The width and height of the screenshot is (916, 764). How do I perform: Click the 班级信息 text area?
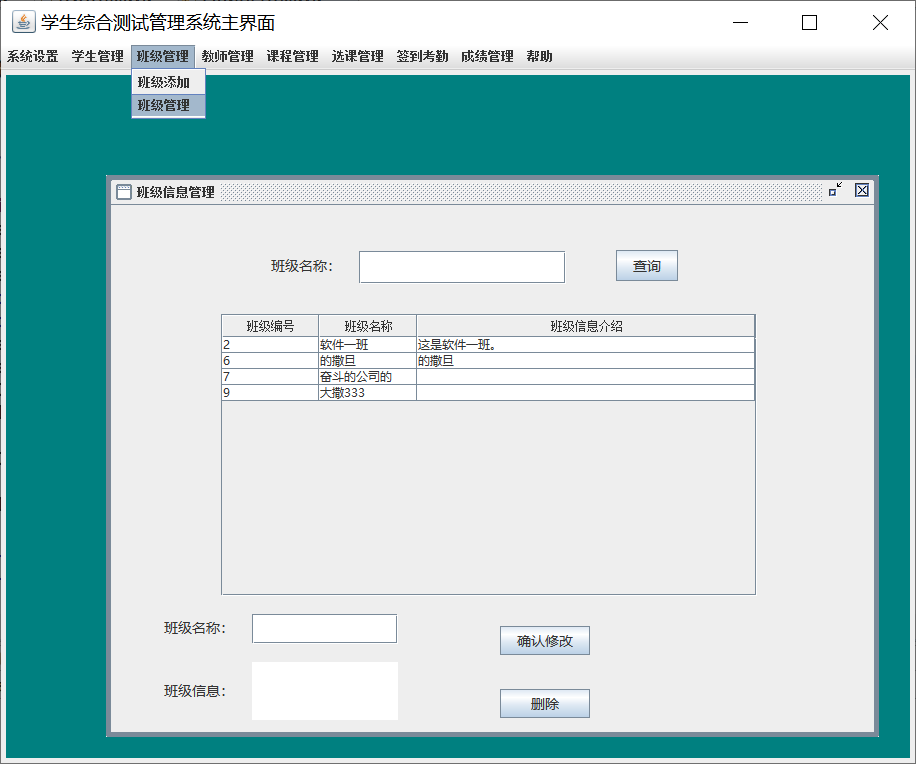tap(325, 691)
